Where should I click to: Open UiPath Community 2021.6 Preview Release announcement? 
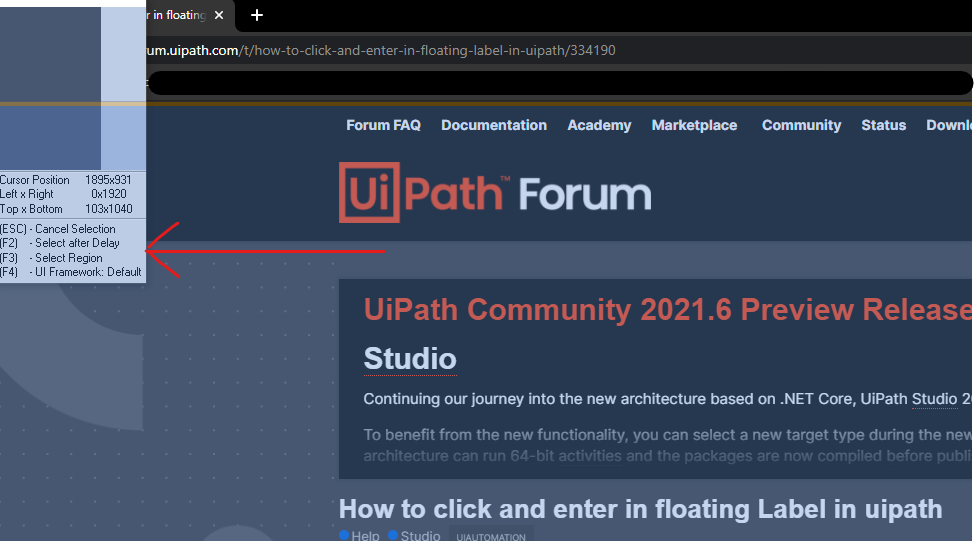coord(668,309)
